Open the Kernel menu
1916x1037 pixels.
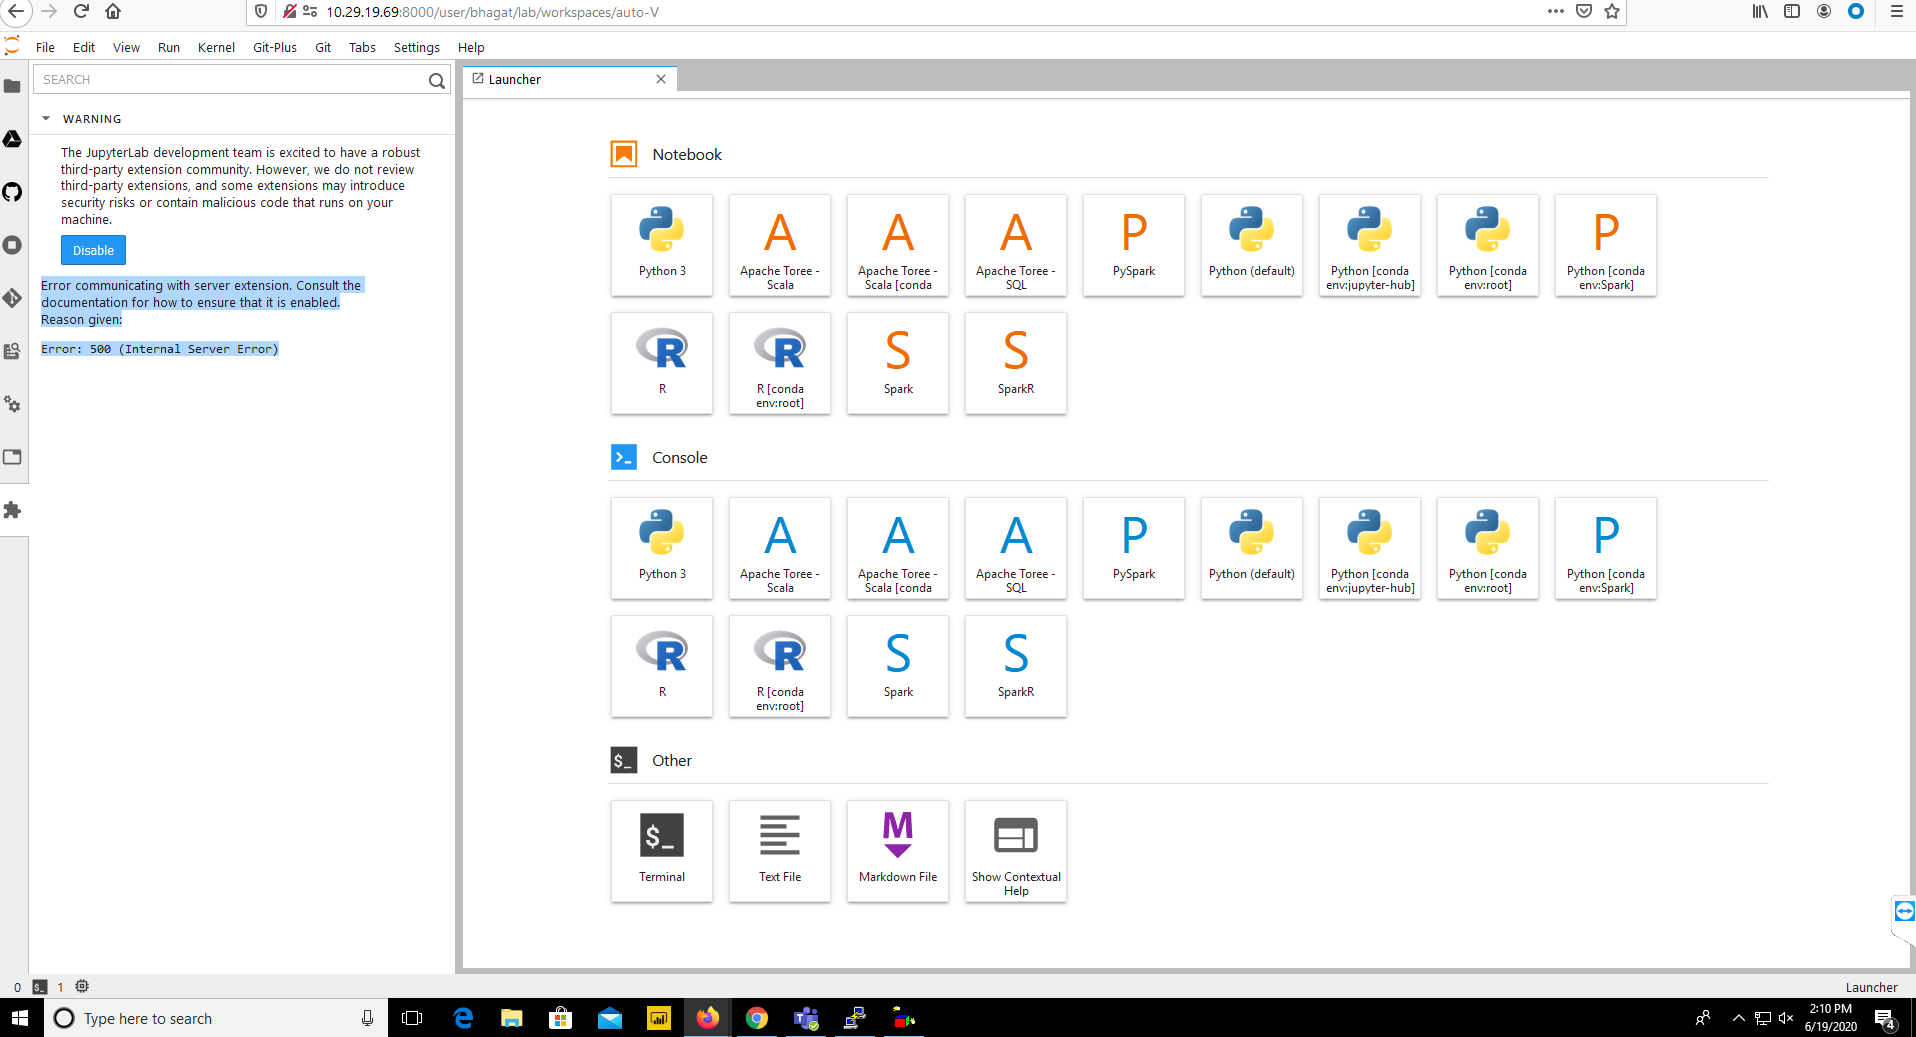tap(216, 47)
